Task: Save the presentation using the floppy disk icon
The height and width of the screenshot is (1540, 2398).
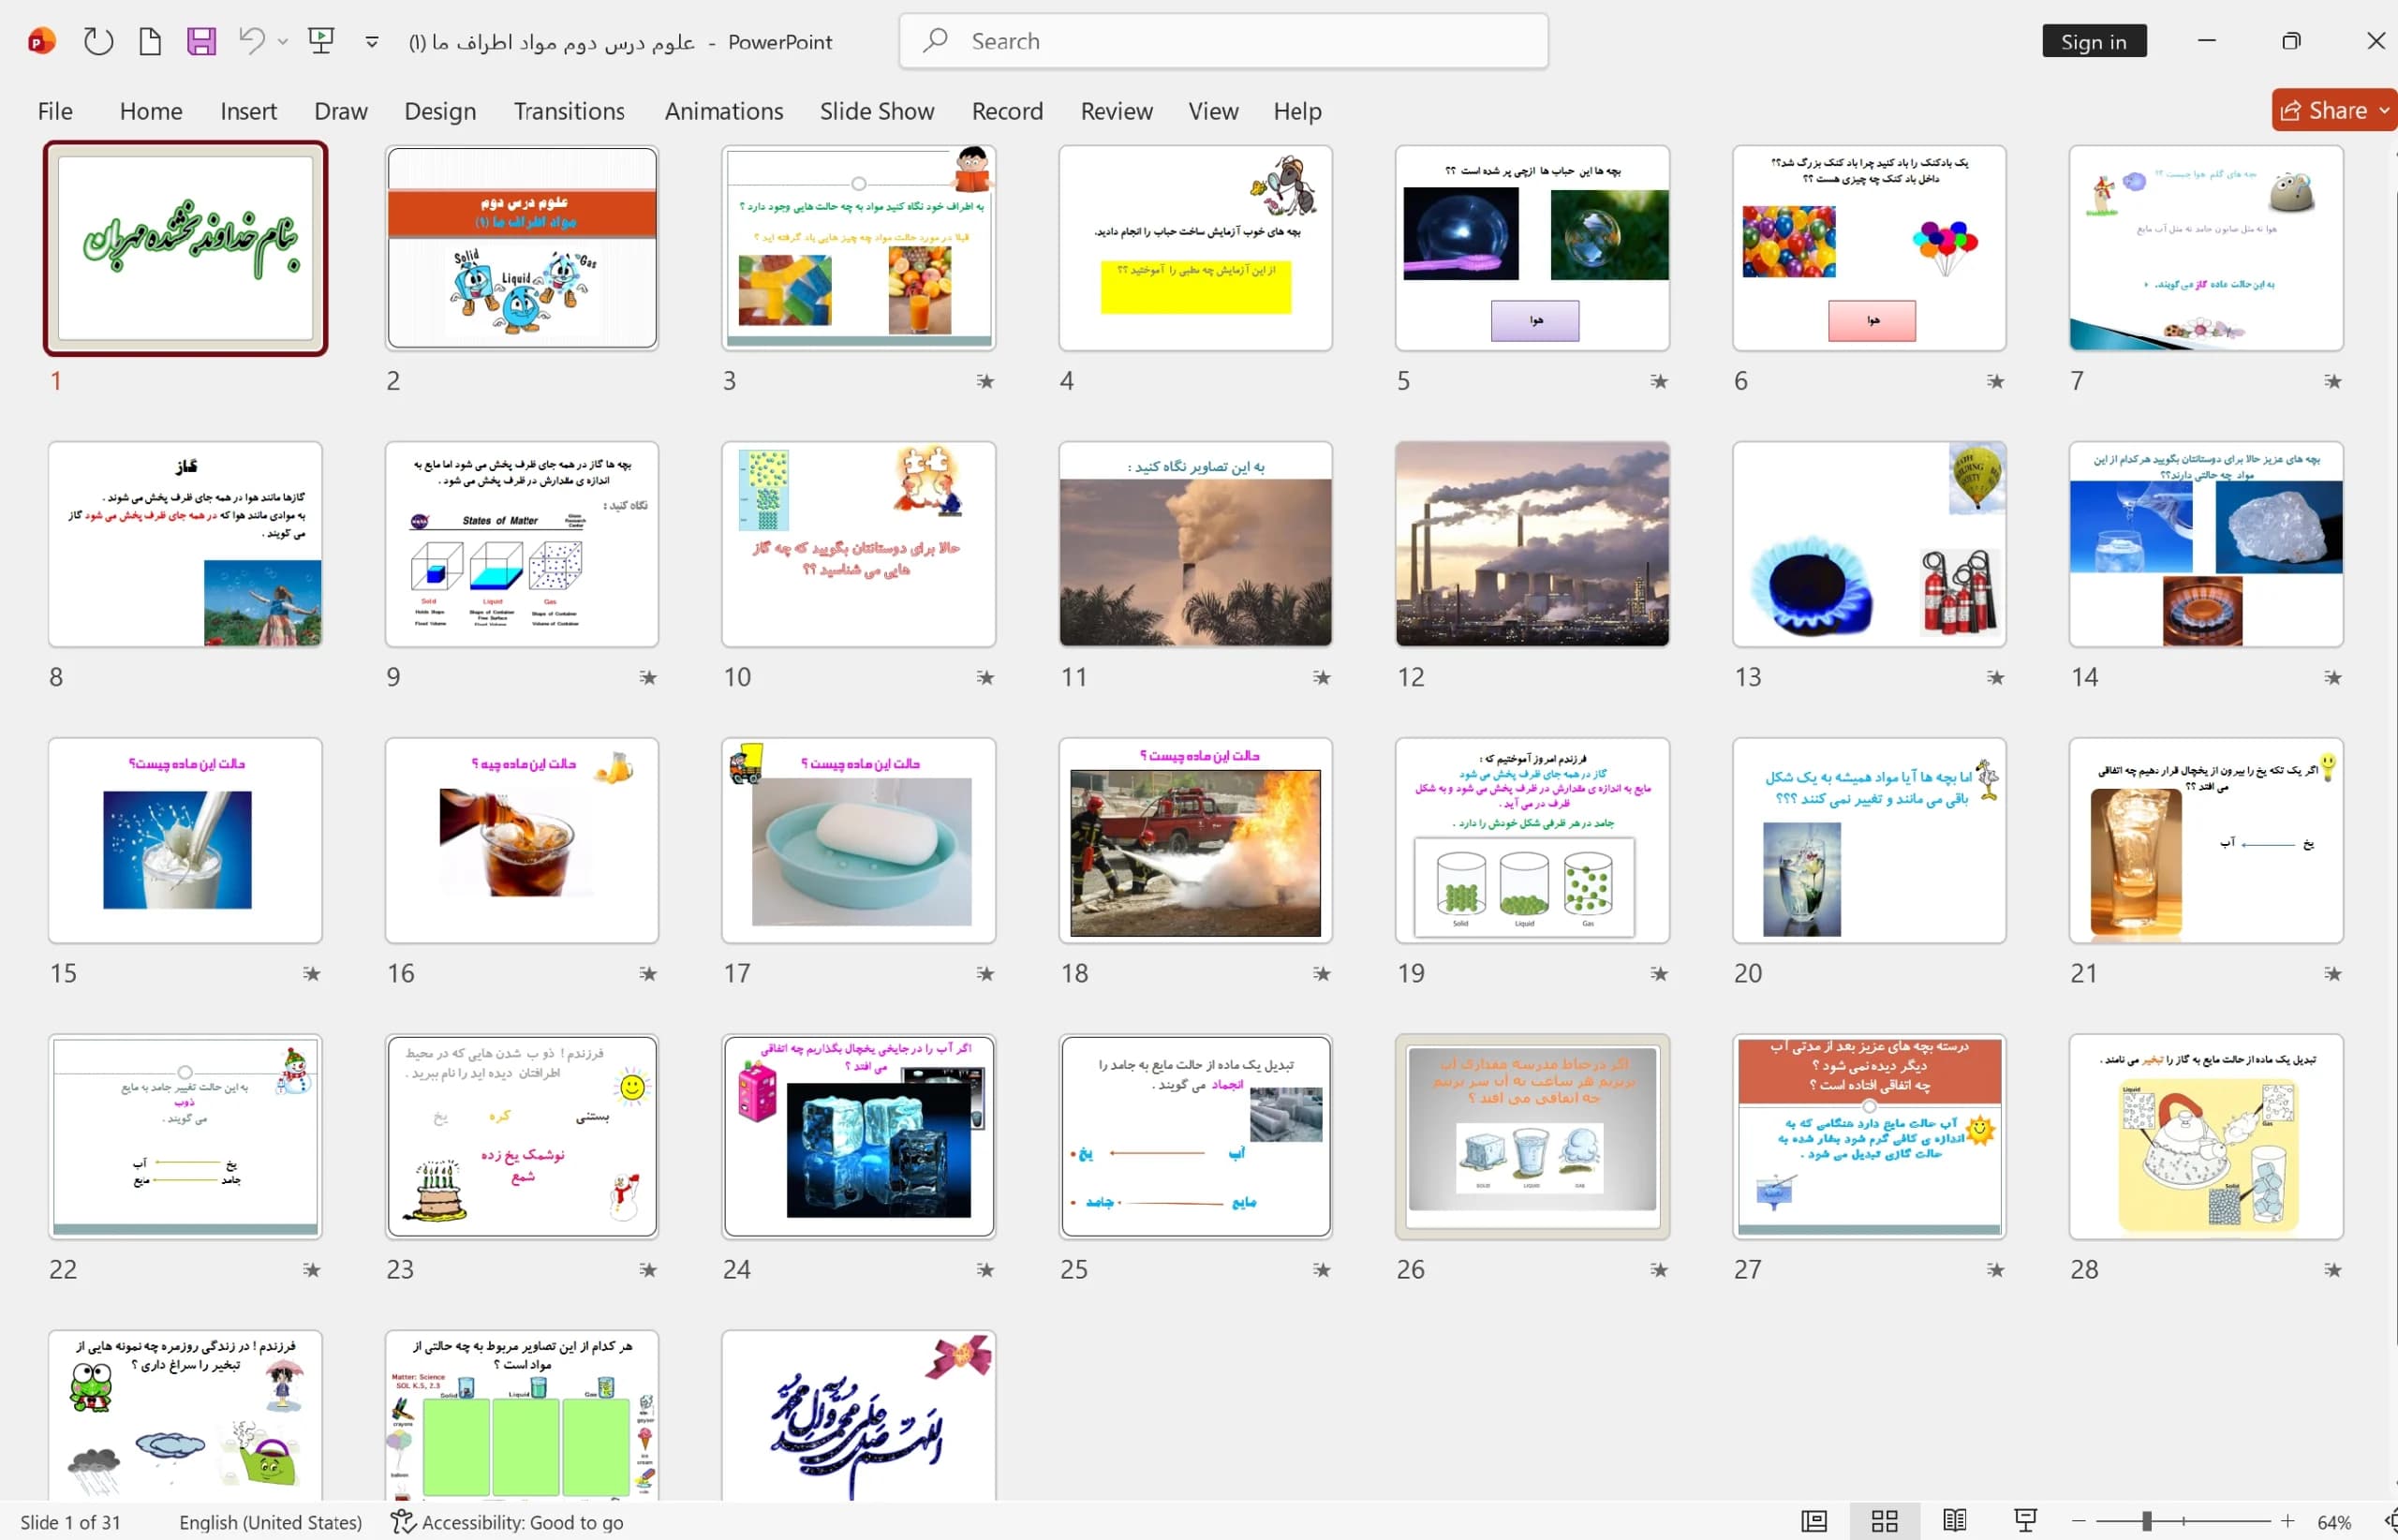Action: [x=201, y=41]
